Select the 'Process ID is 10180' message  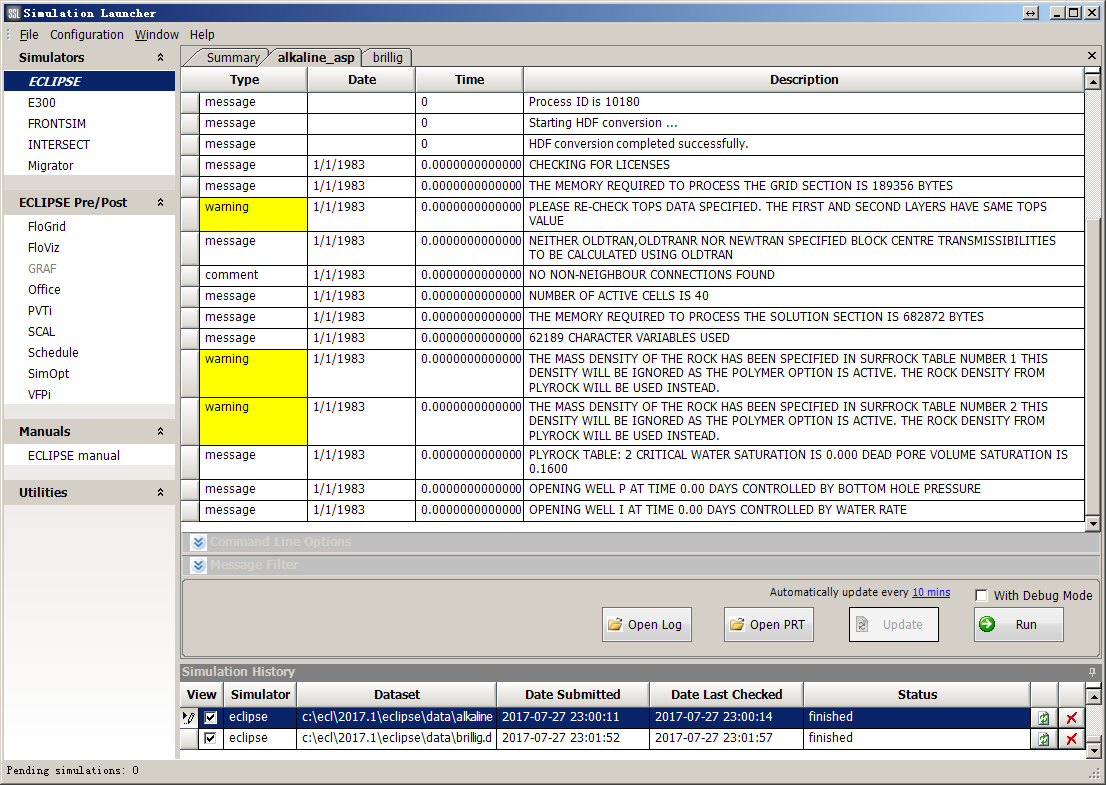point(633,102)
